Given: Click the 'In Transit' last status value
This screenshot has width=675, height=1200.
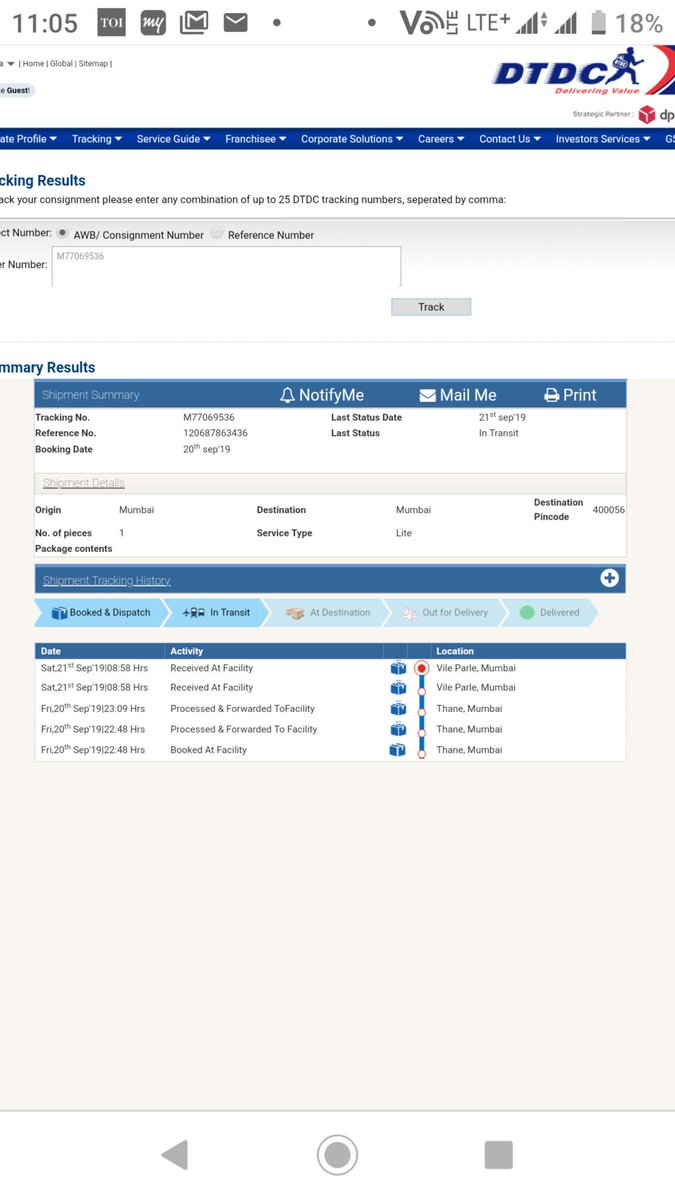Looking at the screenshot, I should [499, 433].
